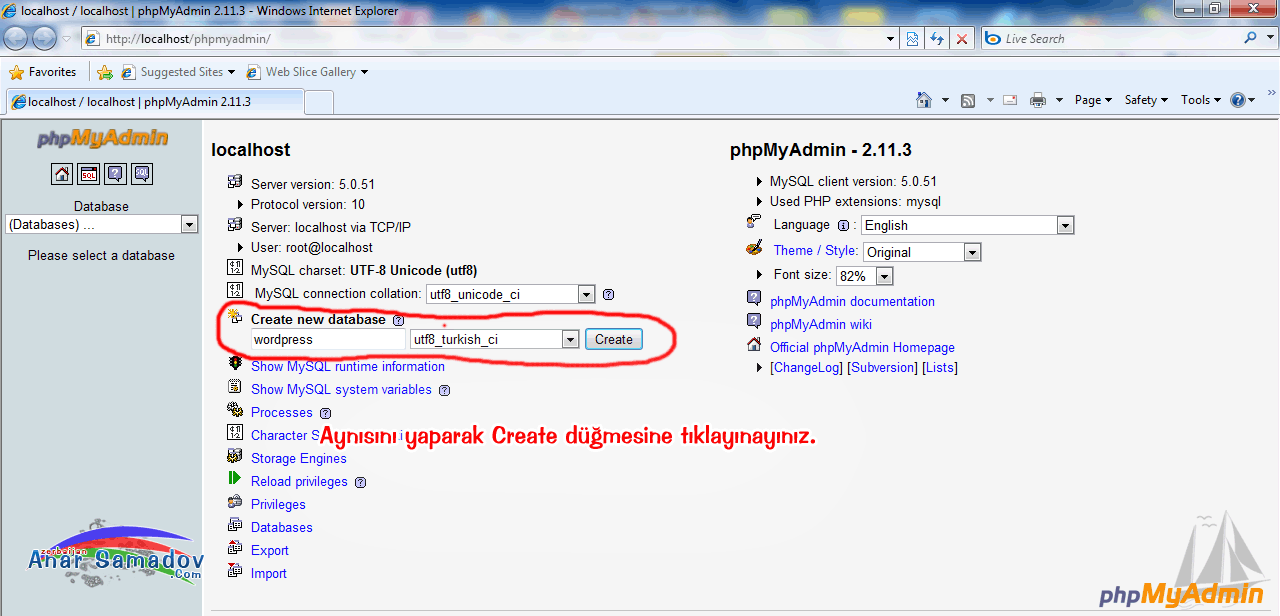The image size is (1280, 616).
Task: Open the Export link
Action: 270,551
